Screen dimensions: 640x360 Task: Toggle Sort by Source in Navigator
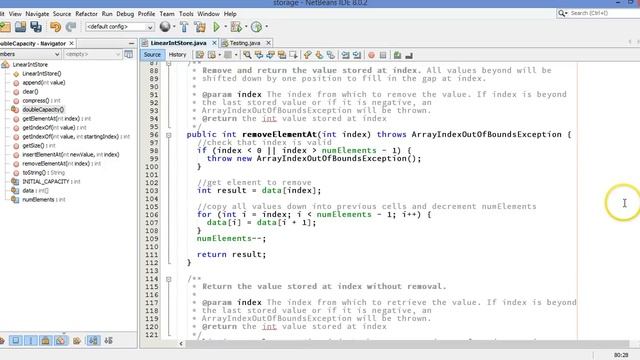(109, 340)
